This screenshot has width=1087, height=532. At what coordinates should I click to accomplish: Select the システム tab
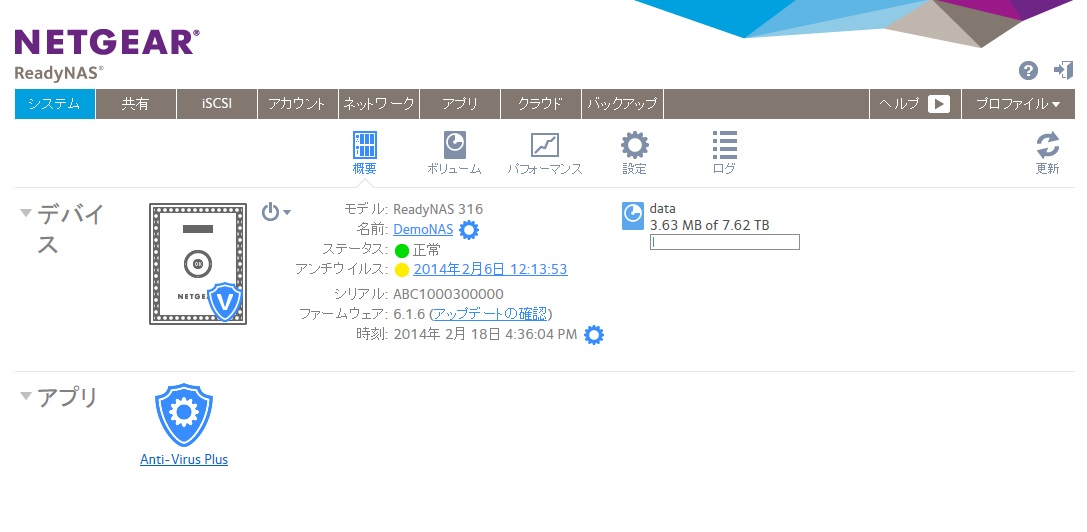(x=55, y=104)
